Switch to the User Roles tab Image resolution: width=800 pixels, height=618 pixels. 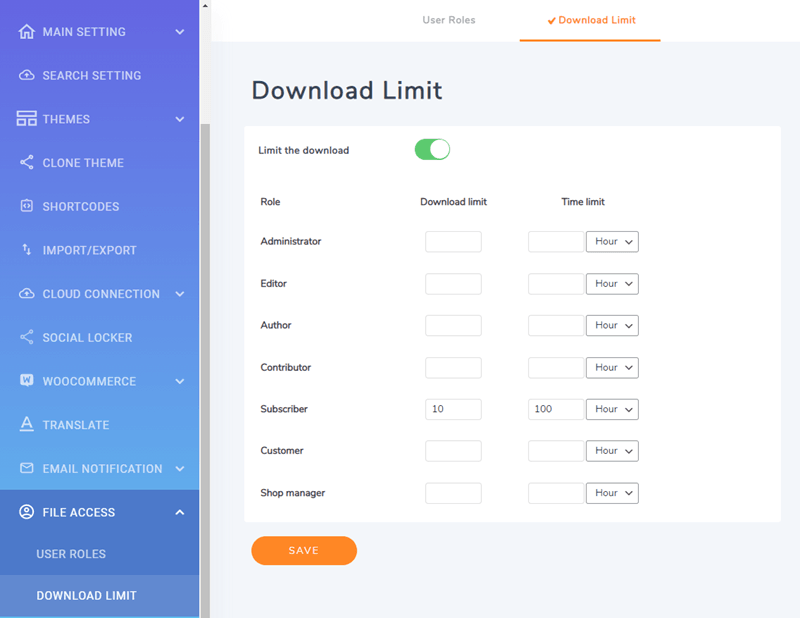pos(449,20)
